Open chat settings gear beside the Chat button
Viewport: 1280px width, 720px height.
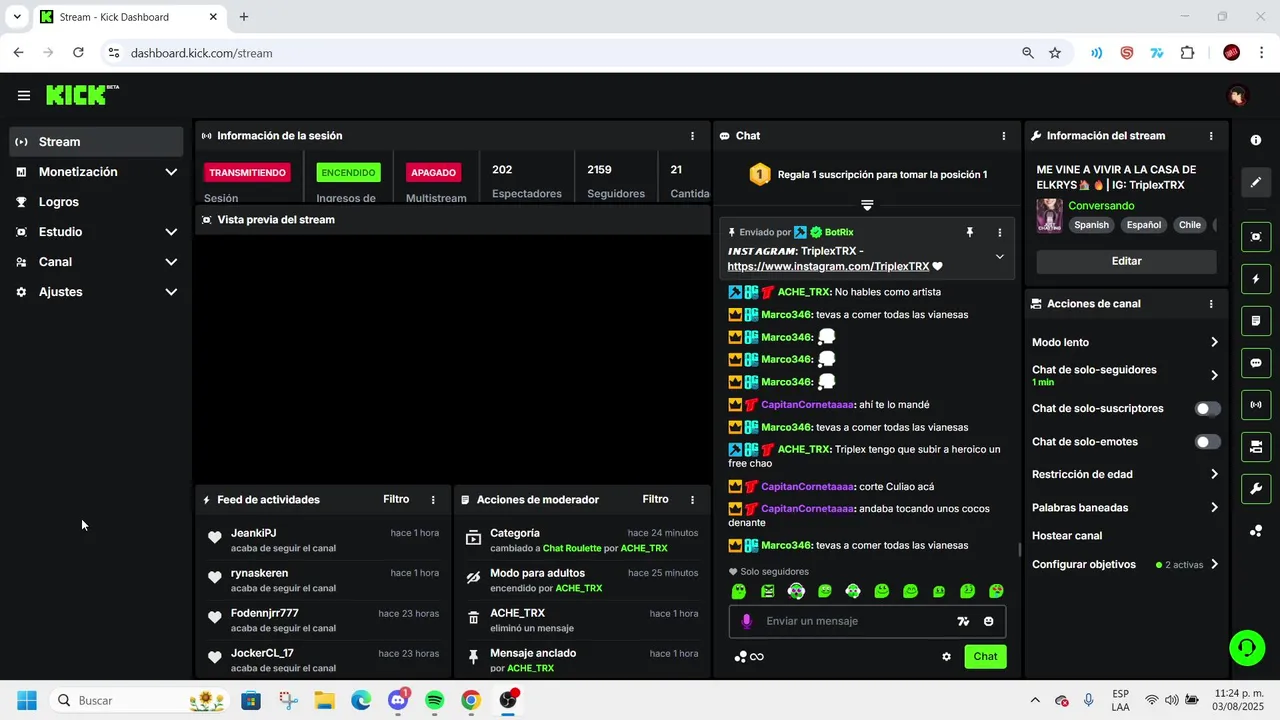pyautogui.click(x=946, y=657)
